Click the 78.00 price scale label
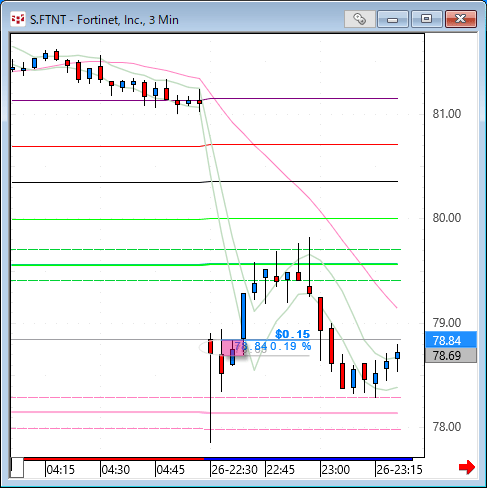Image resolution: width=487 pixels, height=488 pixels. pyautogui.click(x=447, y=427)
